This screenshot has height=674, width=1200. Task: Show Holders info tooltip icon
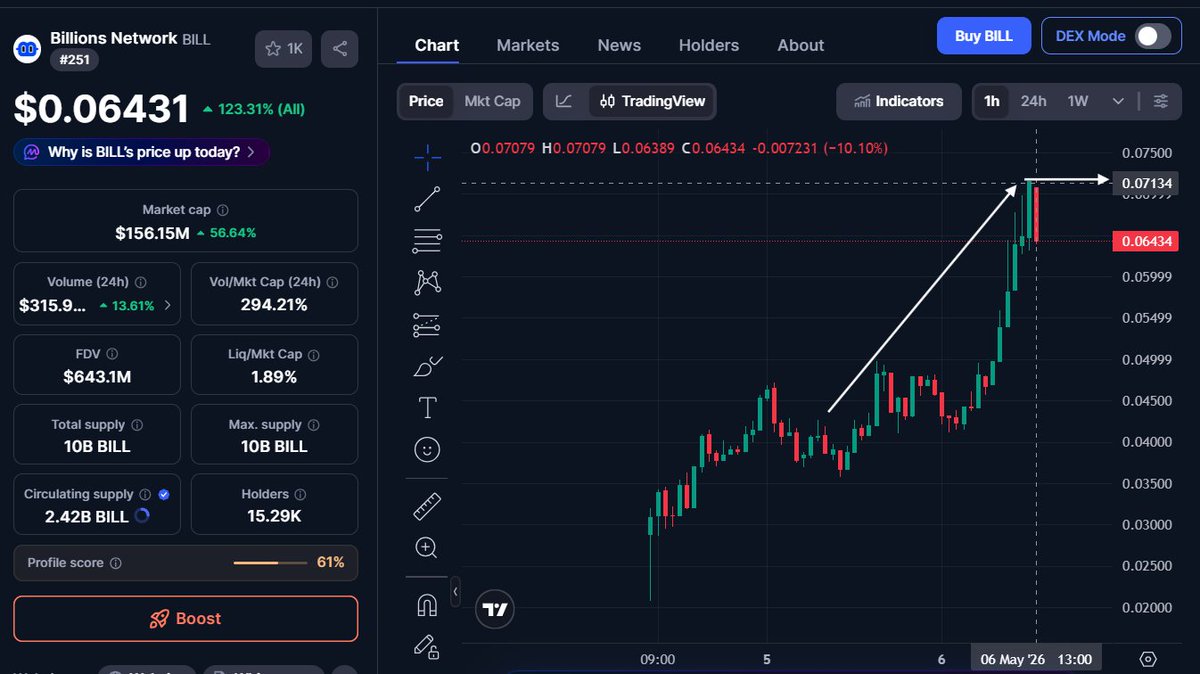click(301, 494)
